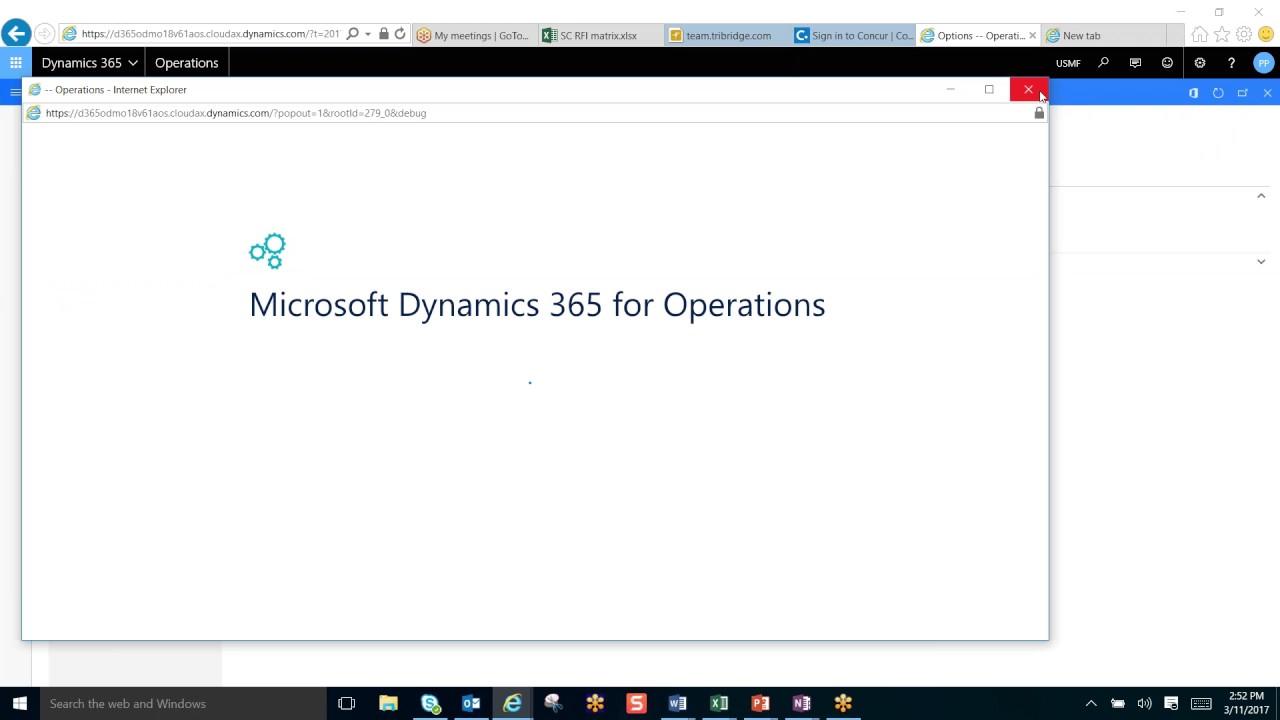Viewport: 1280px width, 720px height.
Task: Open the browser tools gear icon
Action: click(1243, 35)
